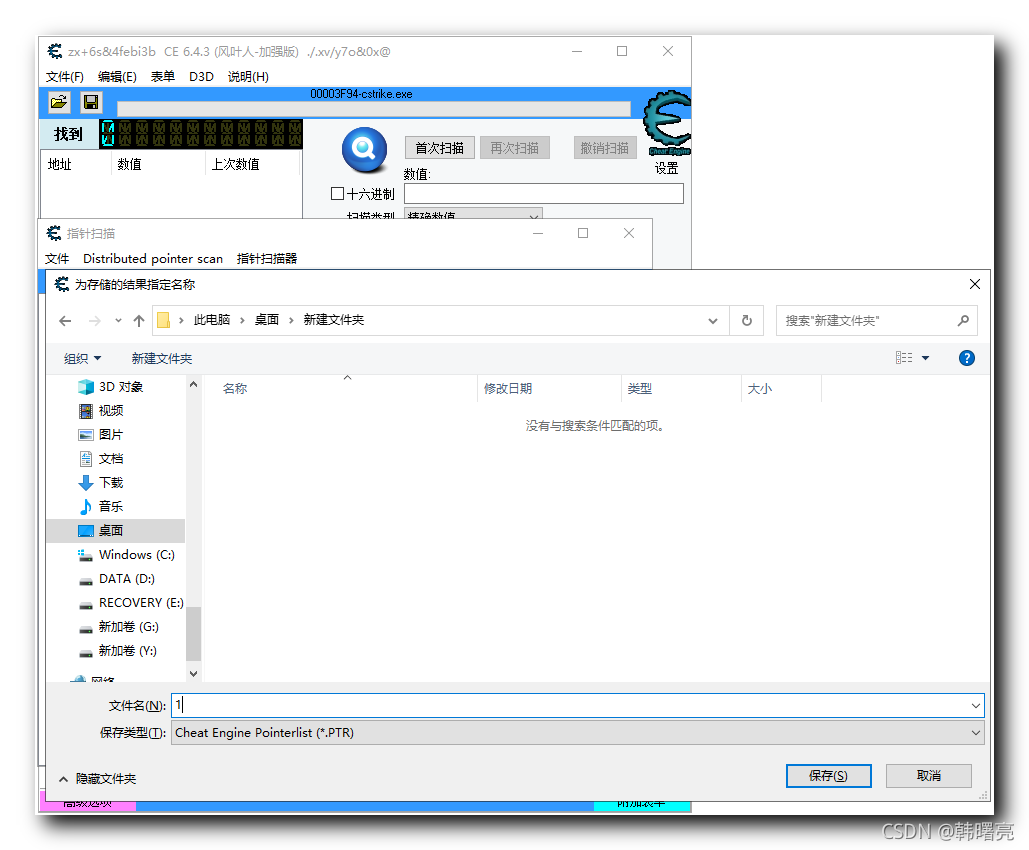
Task: Select 桌面 in the sidebar
Action: click(x=116, y=530)
